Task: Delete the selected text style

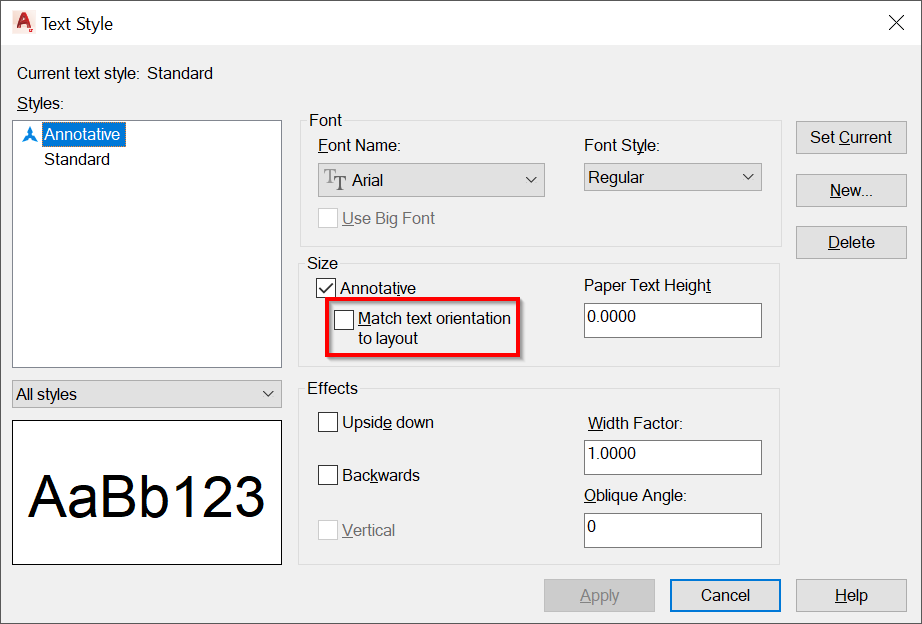Action: pos(850,242)
